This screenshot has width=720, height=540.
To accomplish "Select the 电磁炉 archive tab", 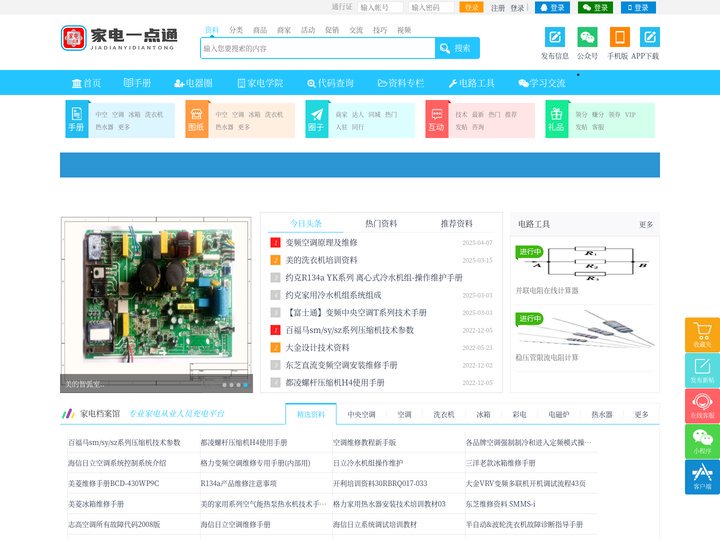I will coord(559,414).
